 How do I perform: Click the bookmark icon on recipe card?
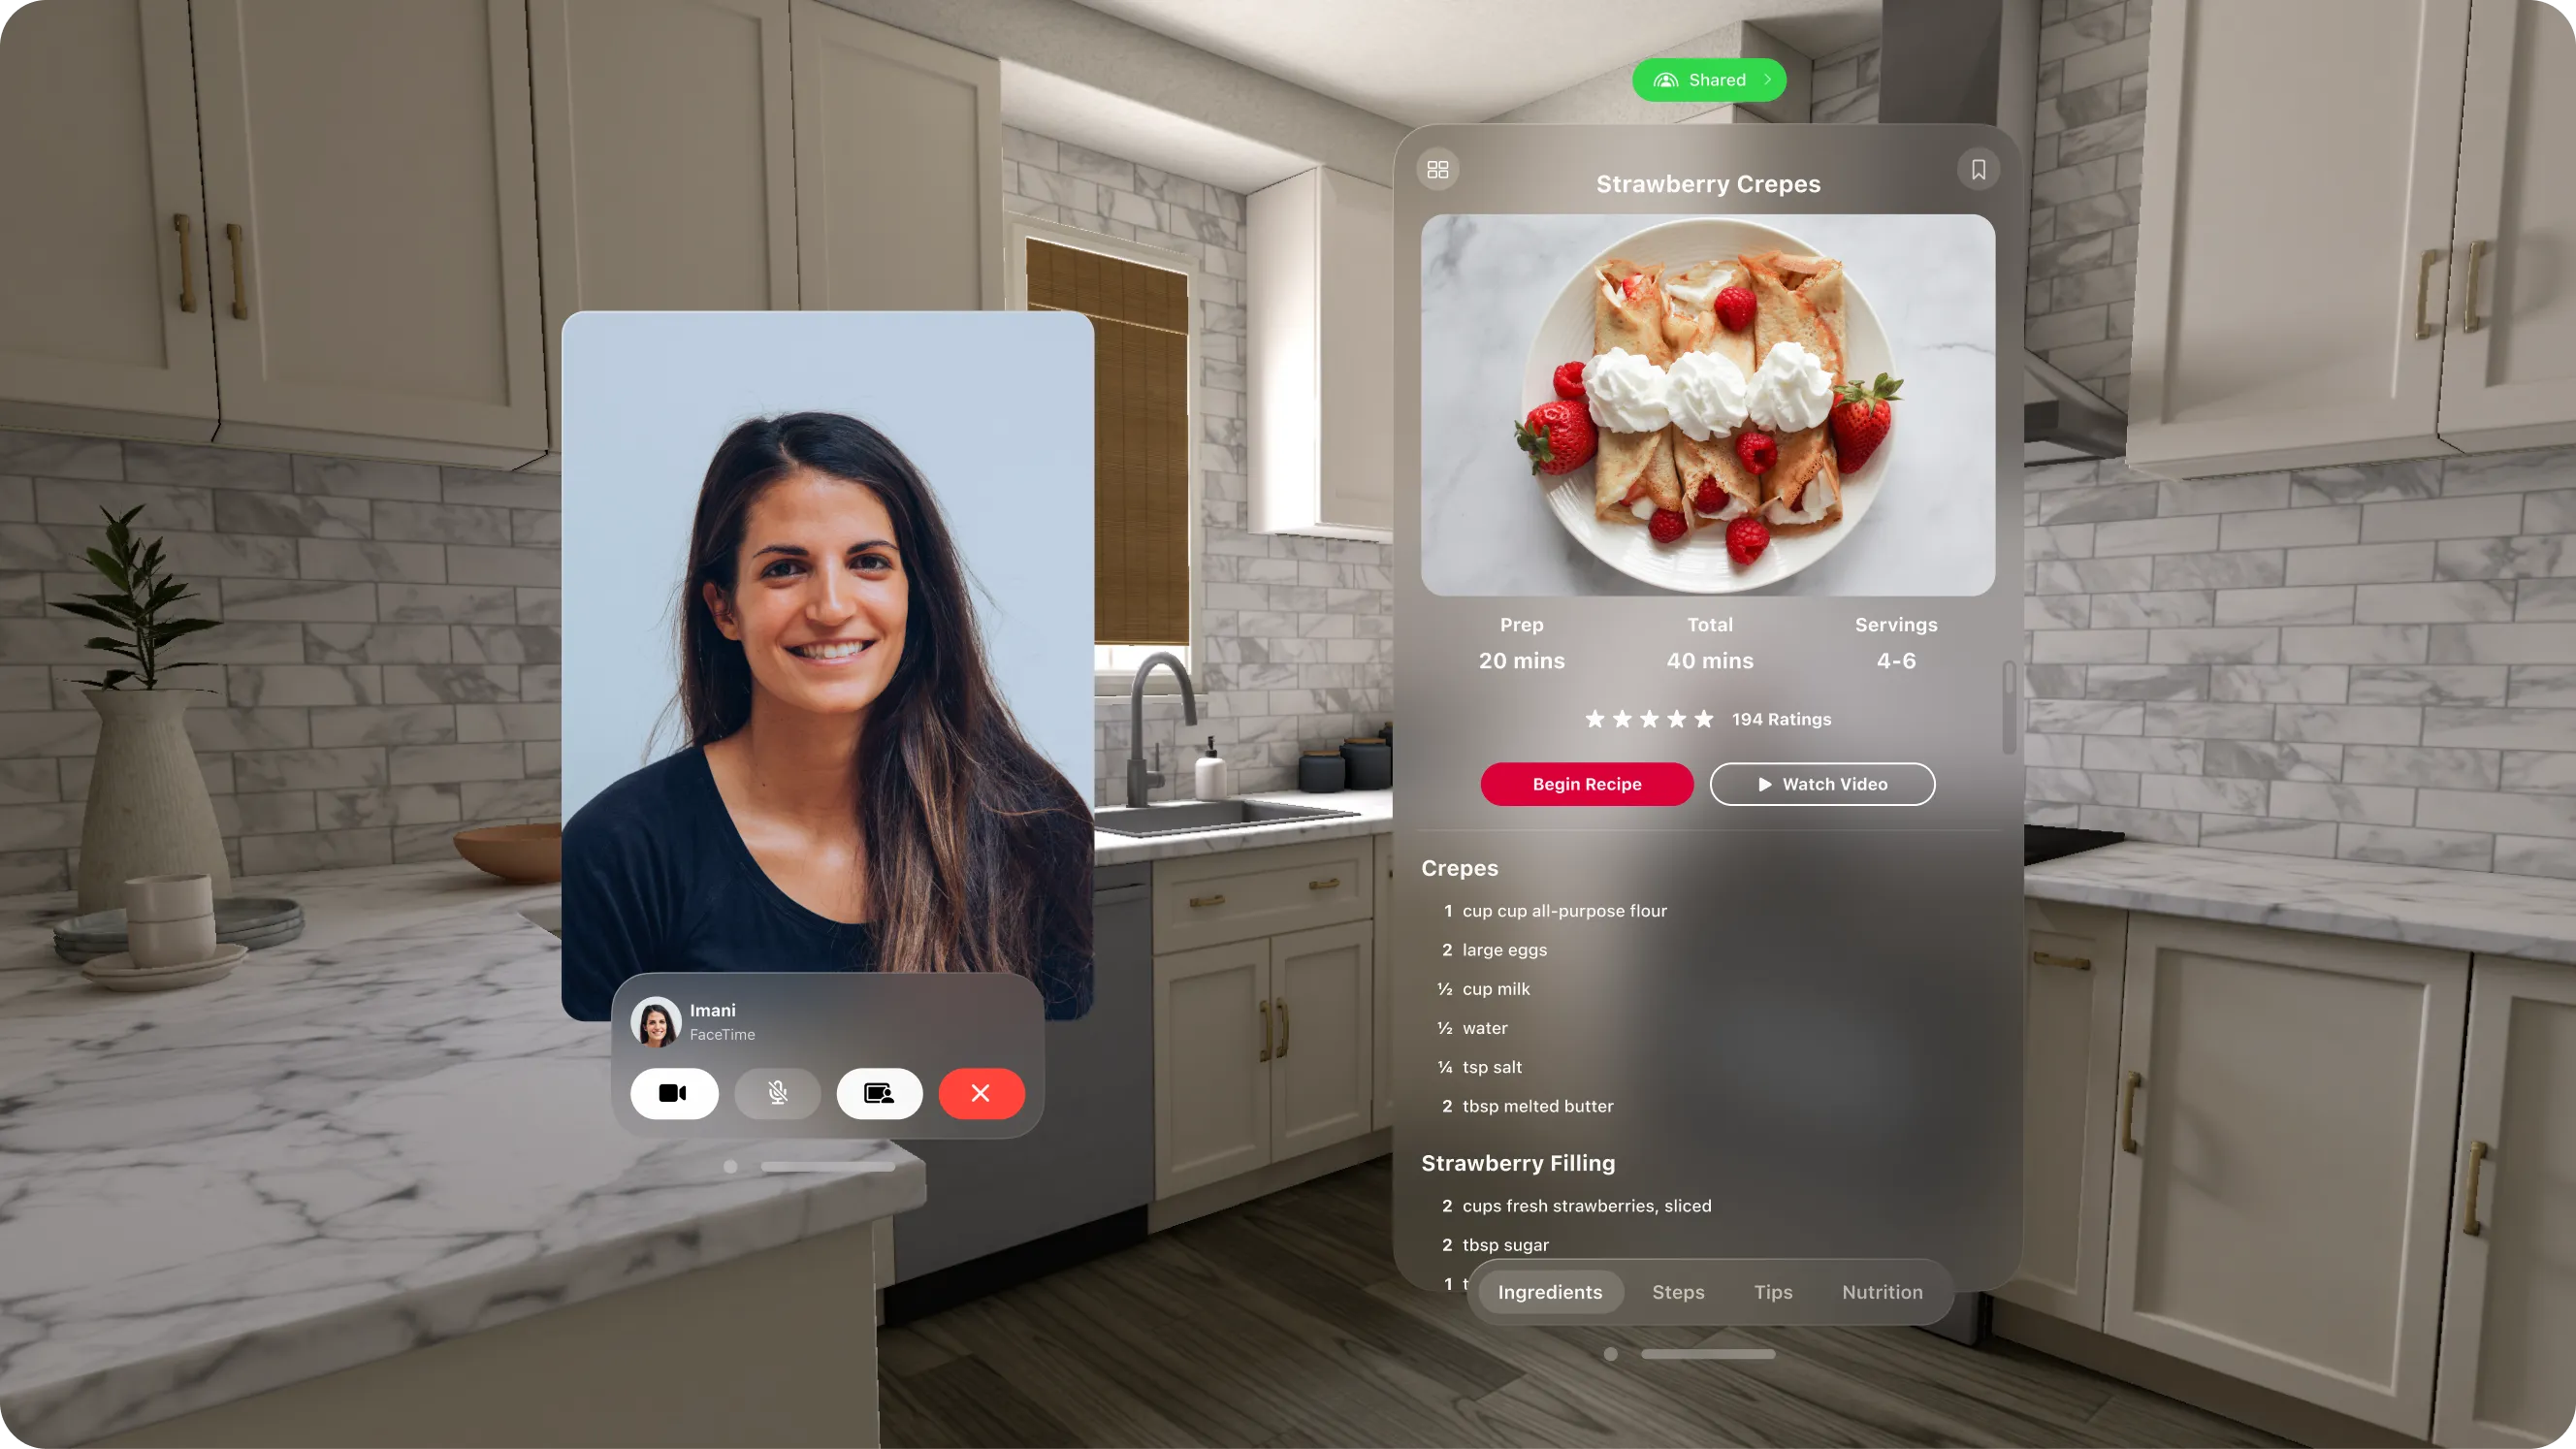(x=1978, y=168)
